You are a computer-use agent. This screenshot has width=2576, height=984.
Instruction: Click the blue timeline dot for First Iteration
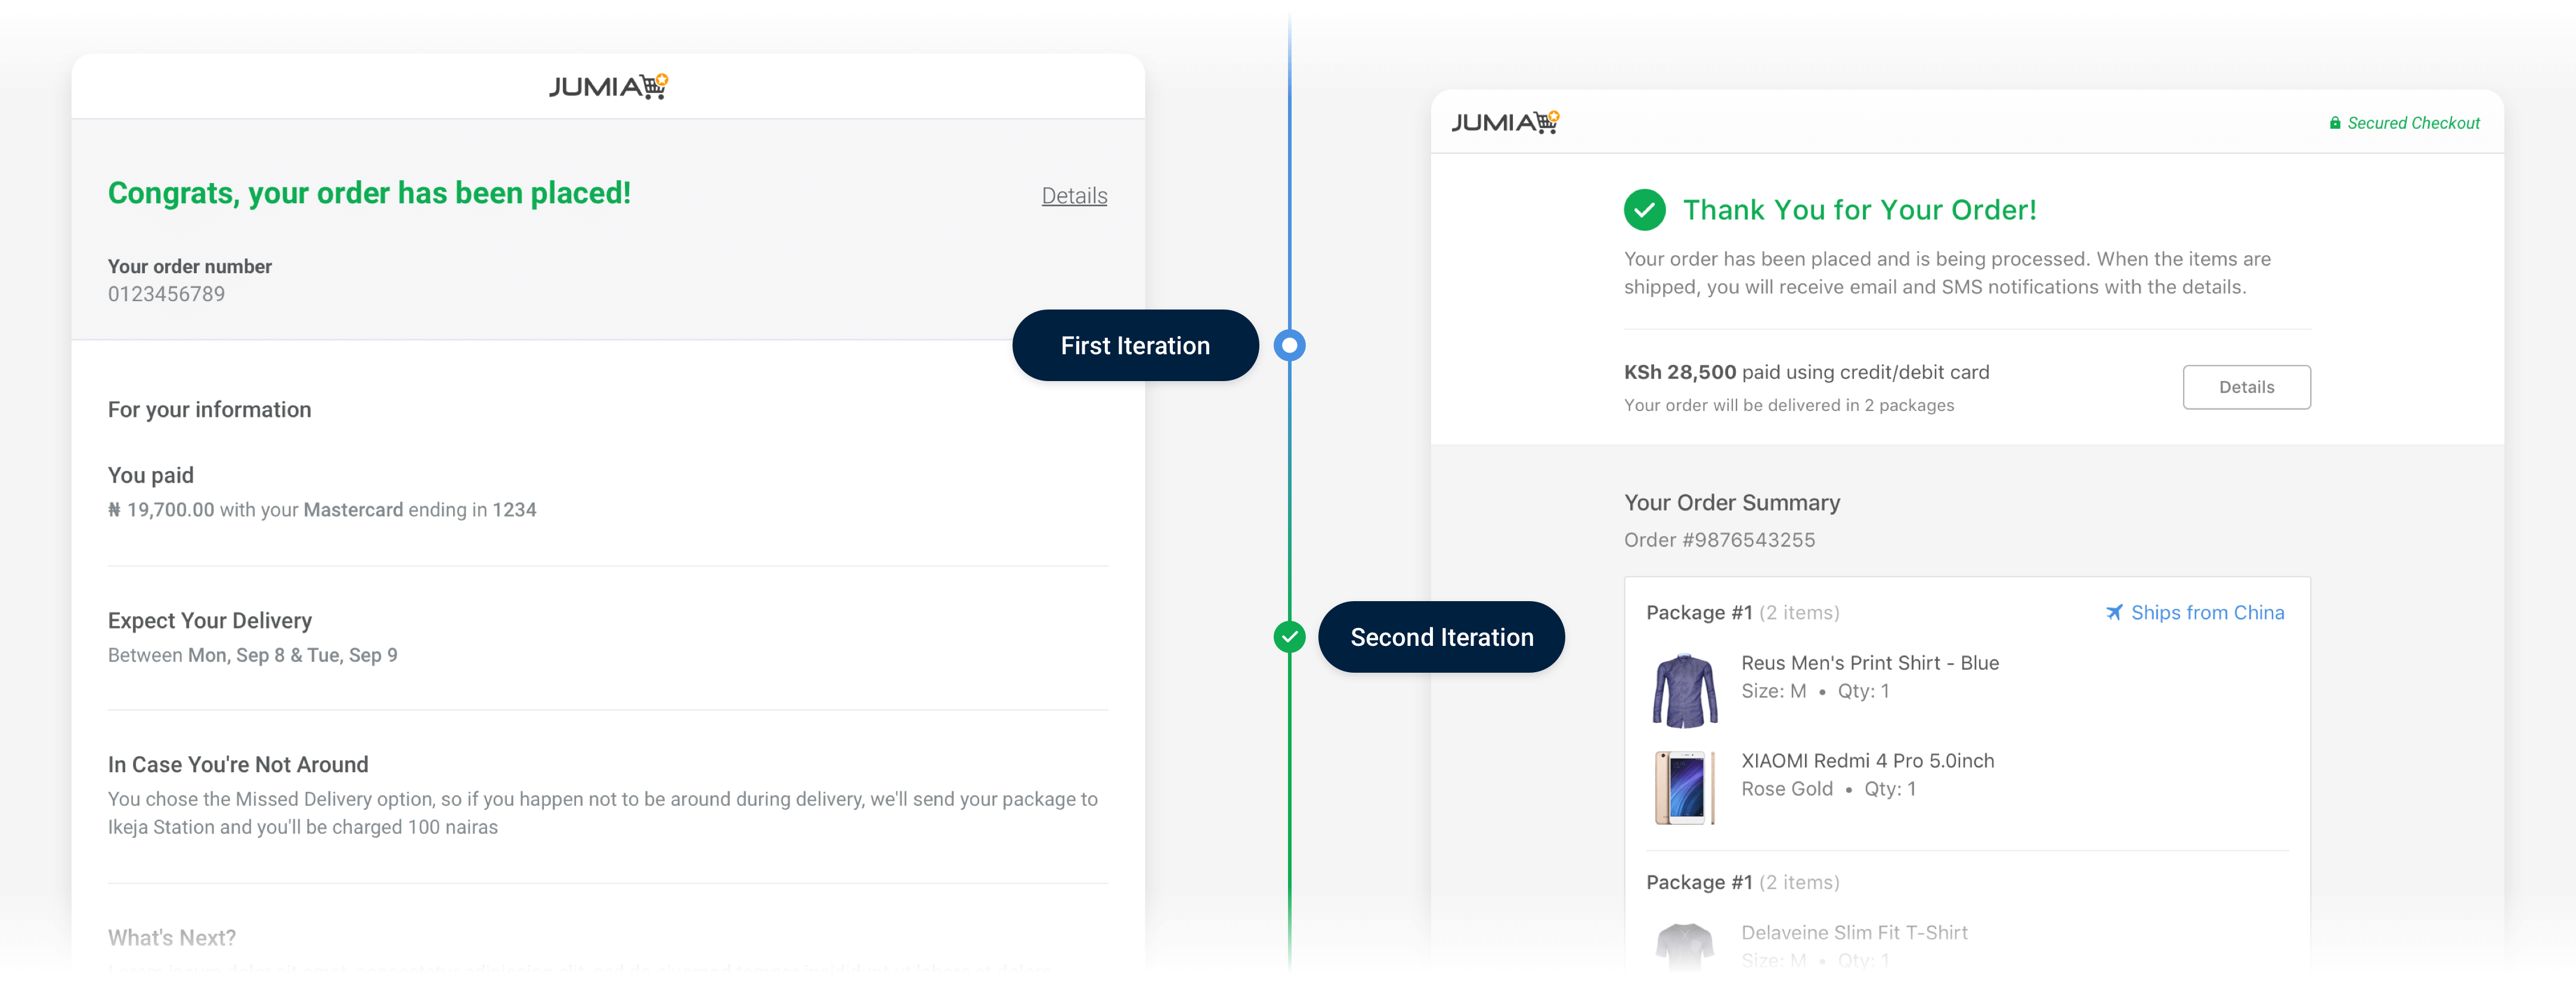tap(1289, 345)
